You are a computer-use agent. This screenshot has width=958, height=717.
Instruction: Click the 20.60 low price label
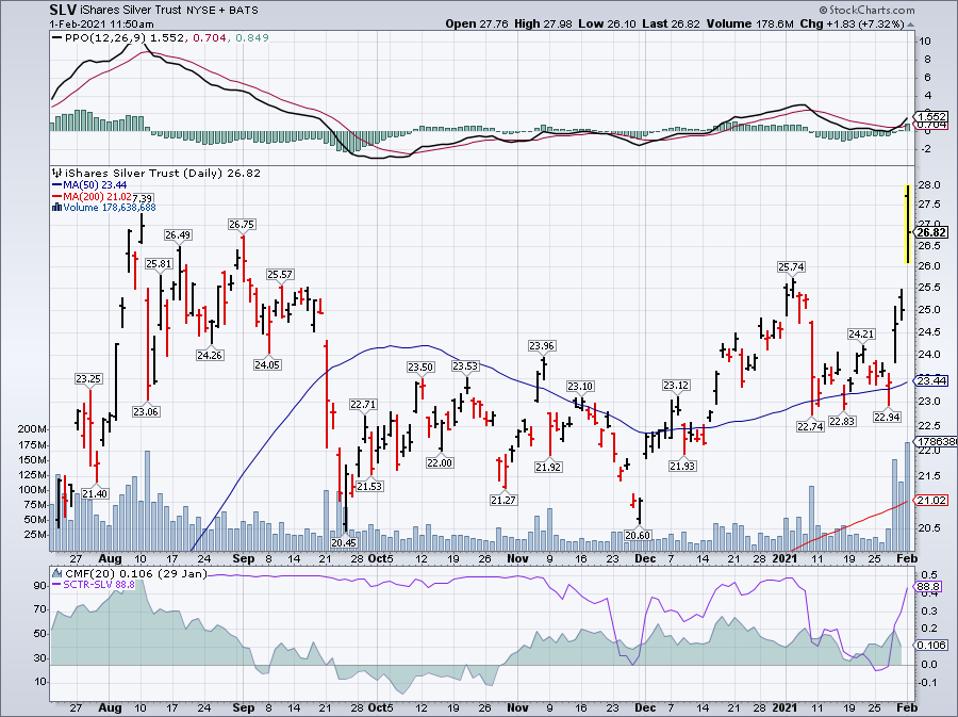[x=637, y=535]
